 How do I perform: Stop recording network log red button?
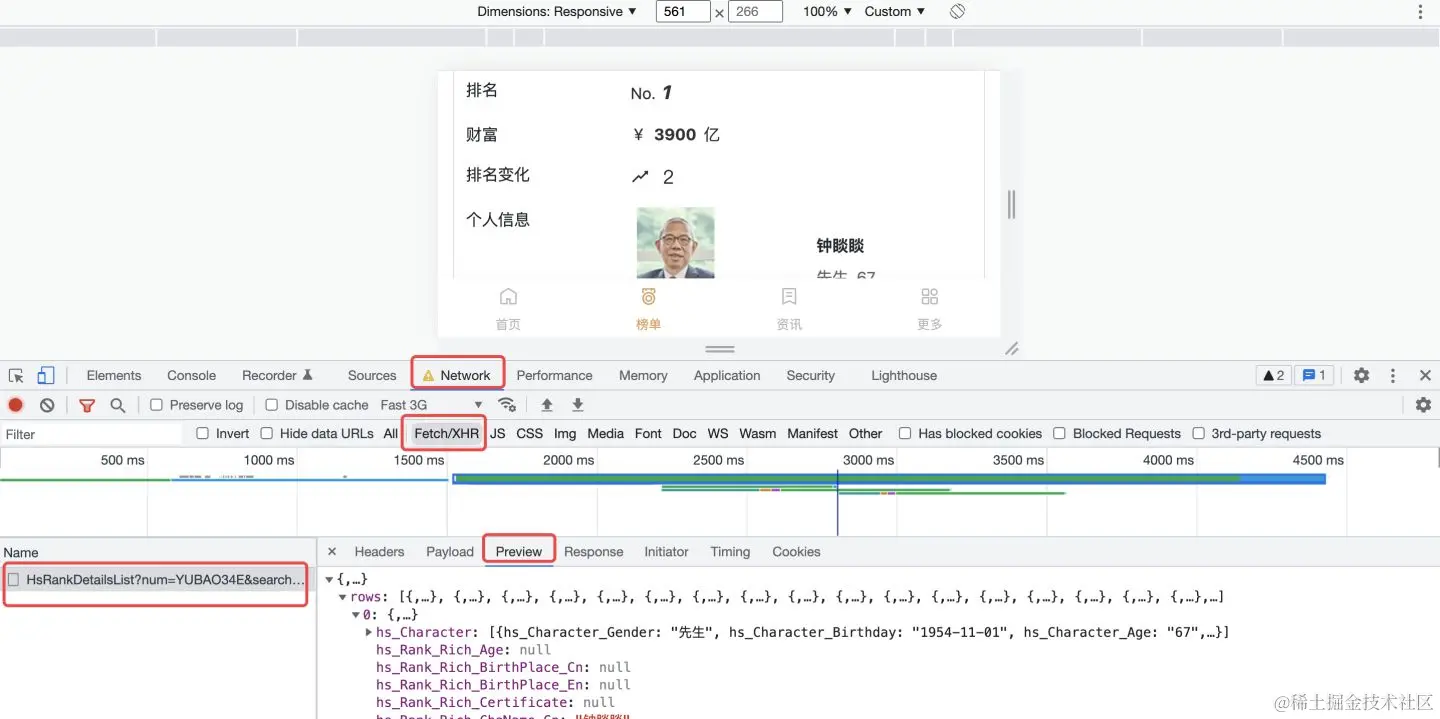pos(16,405)
